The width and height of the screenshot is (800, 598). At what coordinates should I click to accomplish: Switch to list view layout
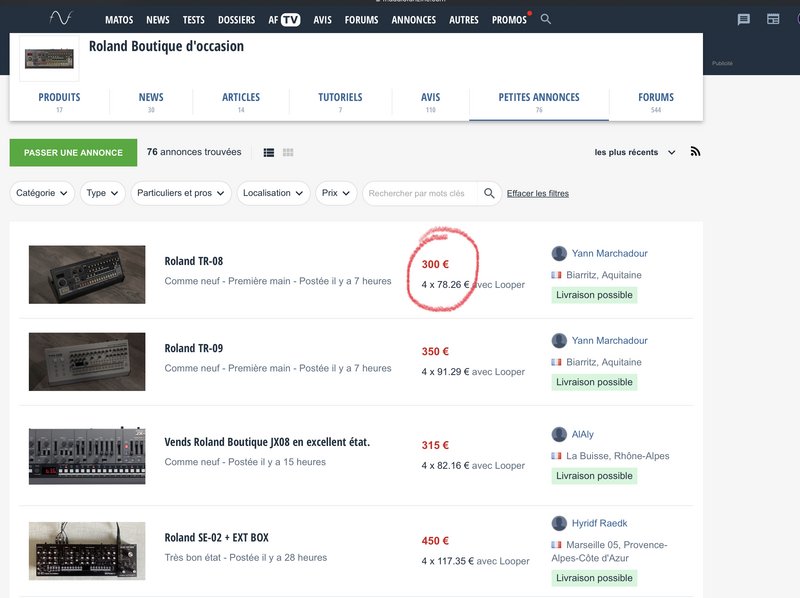coord(269,153)
